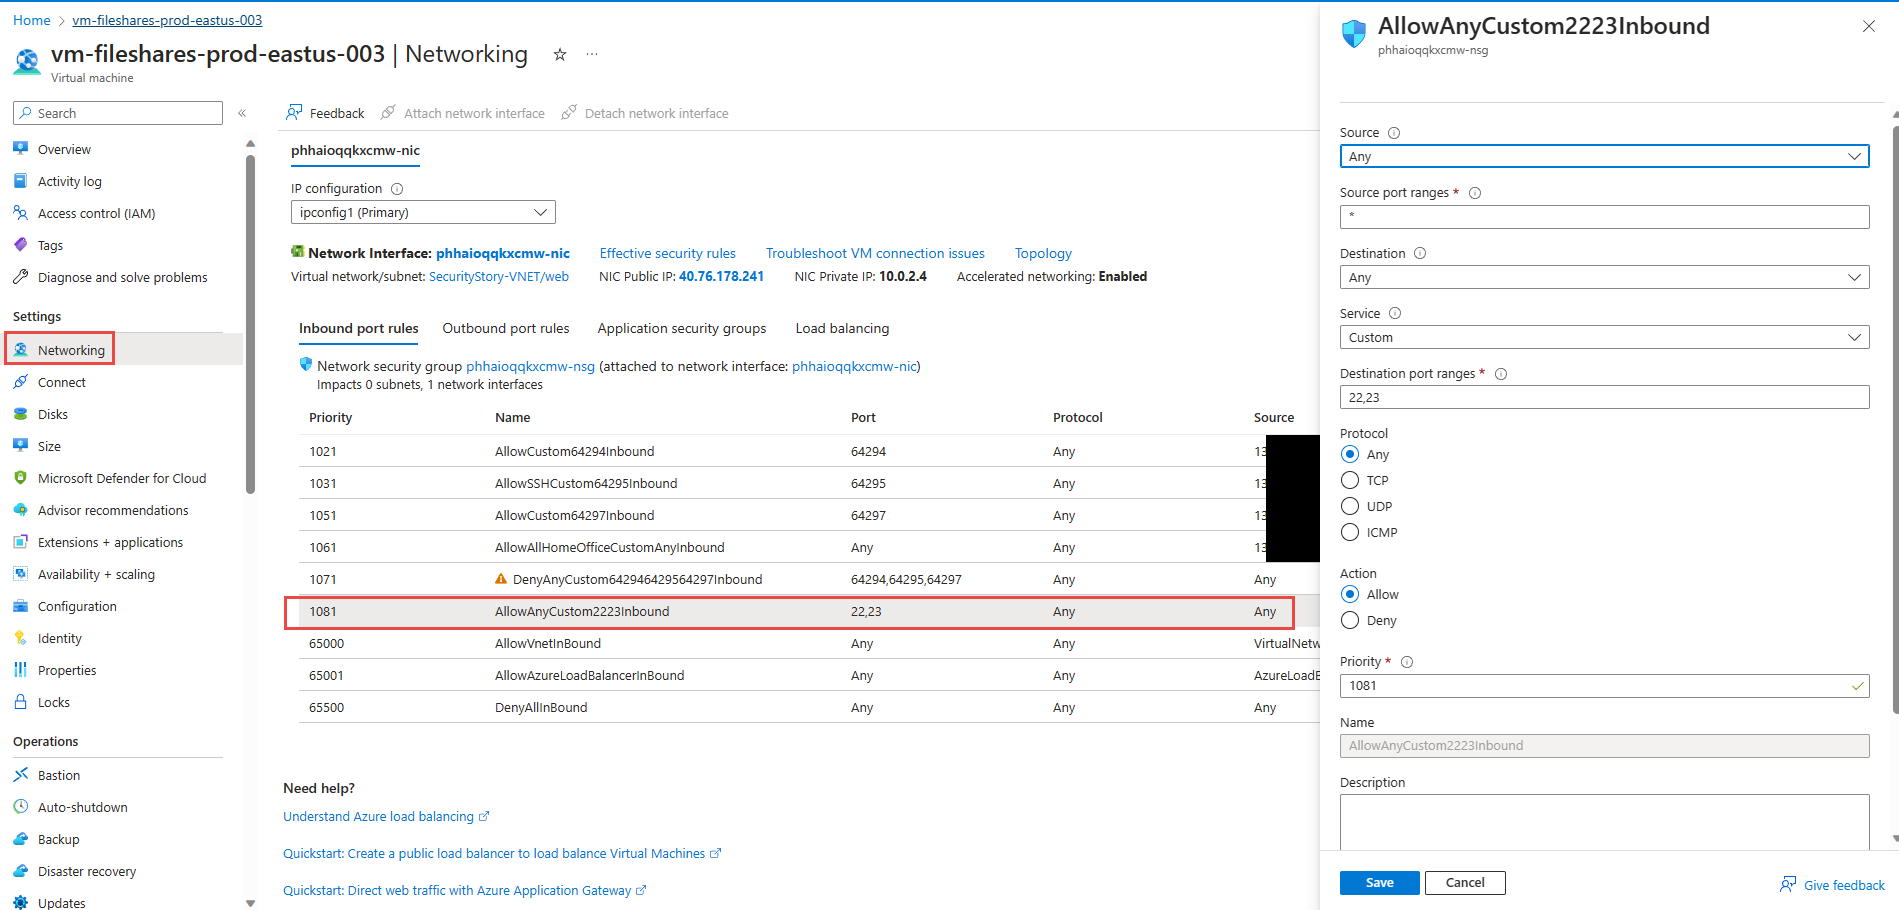The width and height of the screenshot is (1899, 910).
Task: Click Source port ranges field
Action: [x=1604, y=217]
